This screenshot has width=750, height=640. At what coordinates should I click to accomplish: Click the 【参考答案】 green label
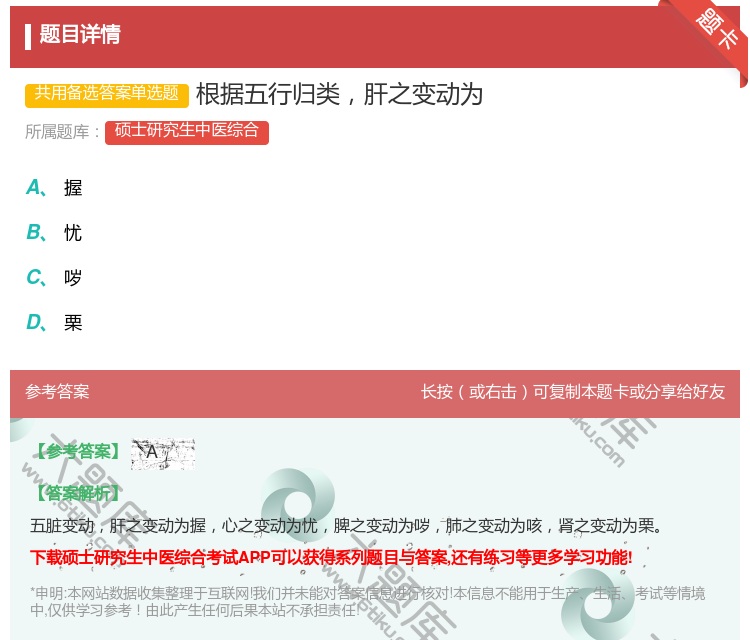pyautogui.click(x=78, y=451)
